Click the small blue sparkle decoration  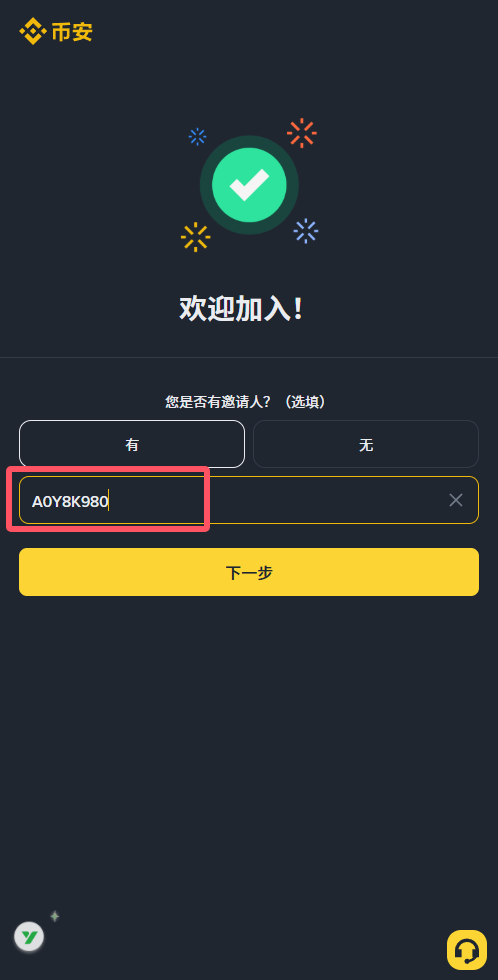tap(197, 136)
